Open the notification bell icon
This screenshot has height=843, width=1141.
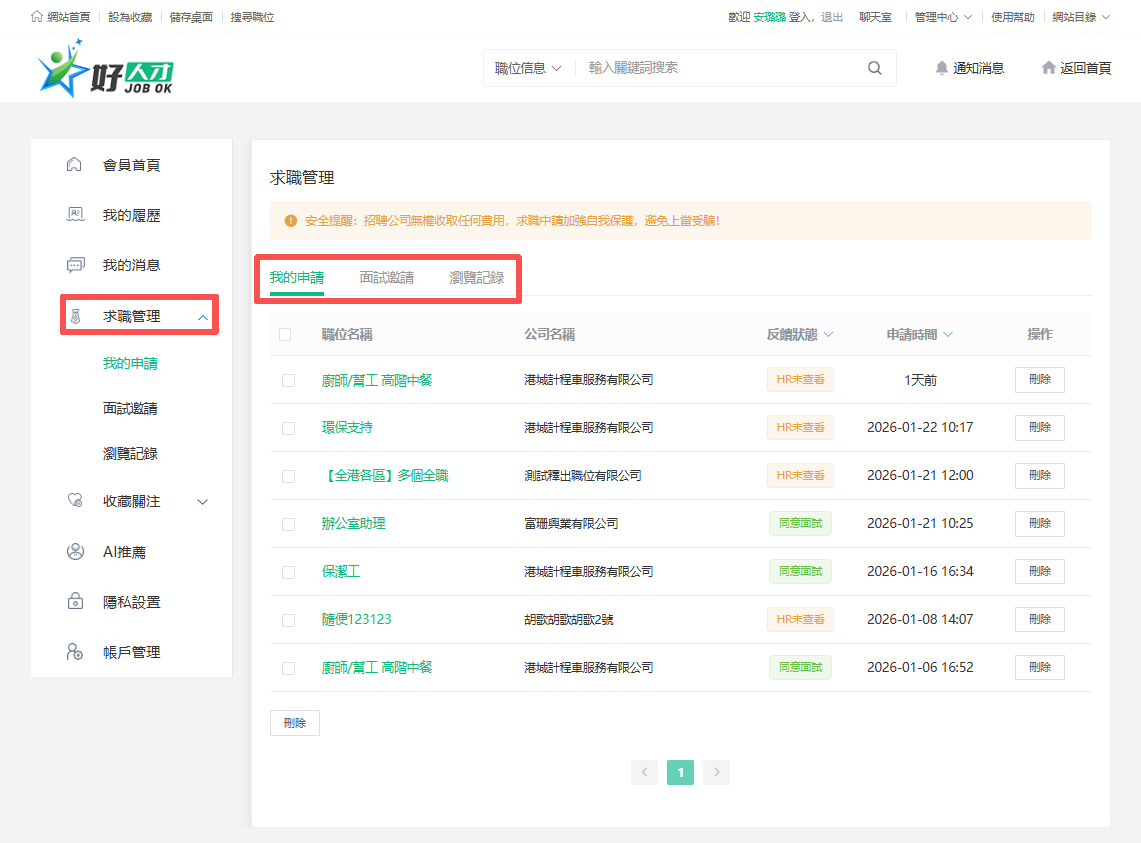click(941, 68)
